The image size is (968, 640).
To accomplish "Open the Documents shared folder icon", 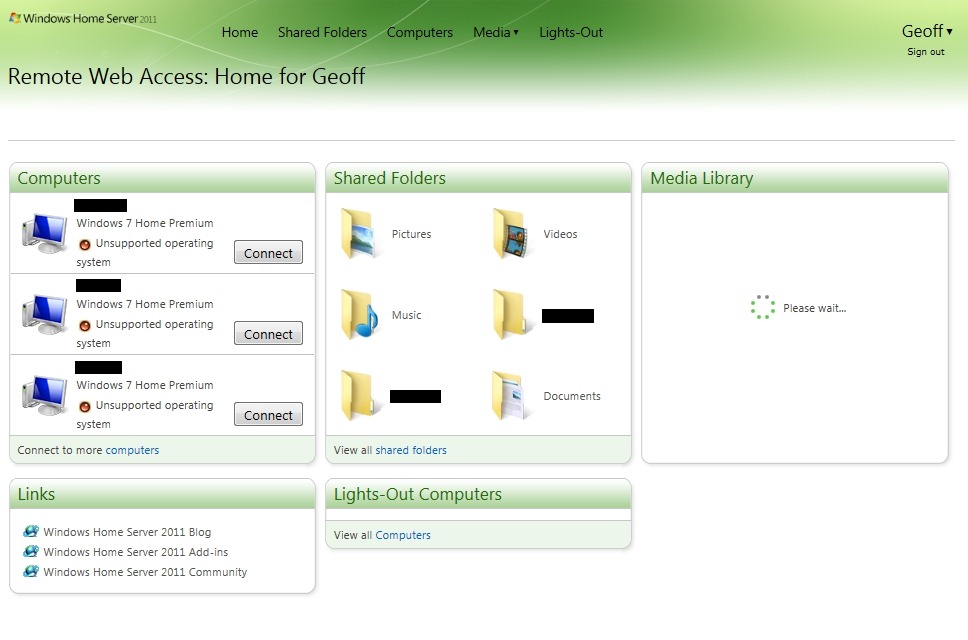I will pyautogui.click(x=510, y=396).
